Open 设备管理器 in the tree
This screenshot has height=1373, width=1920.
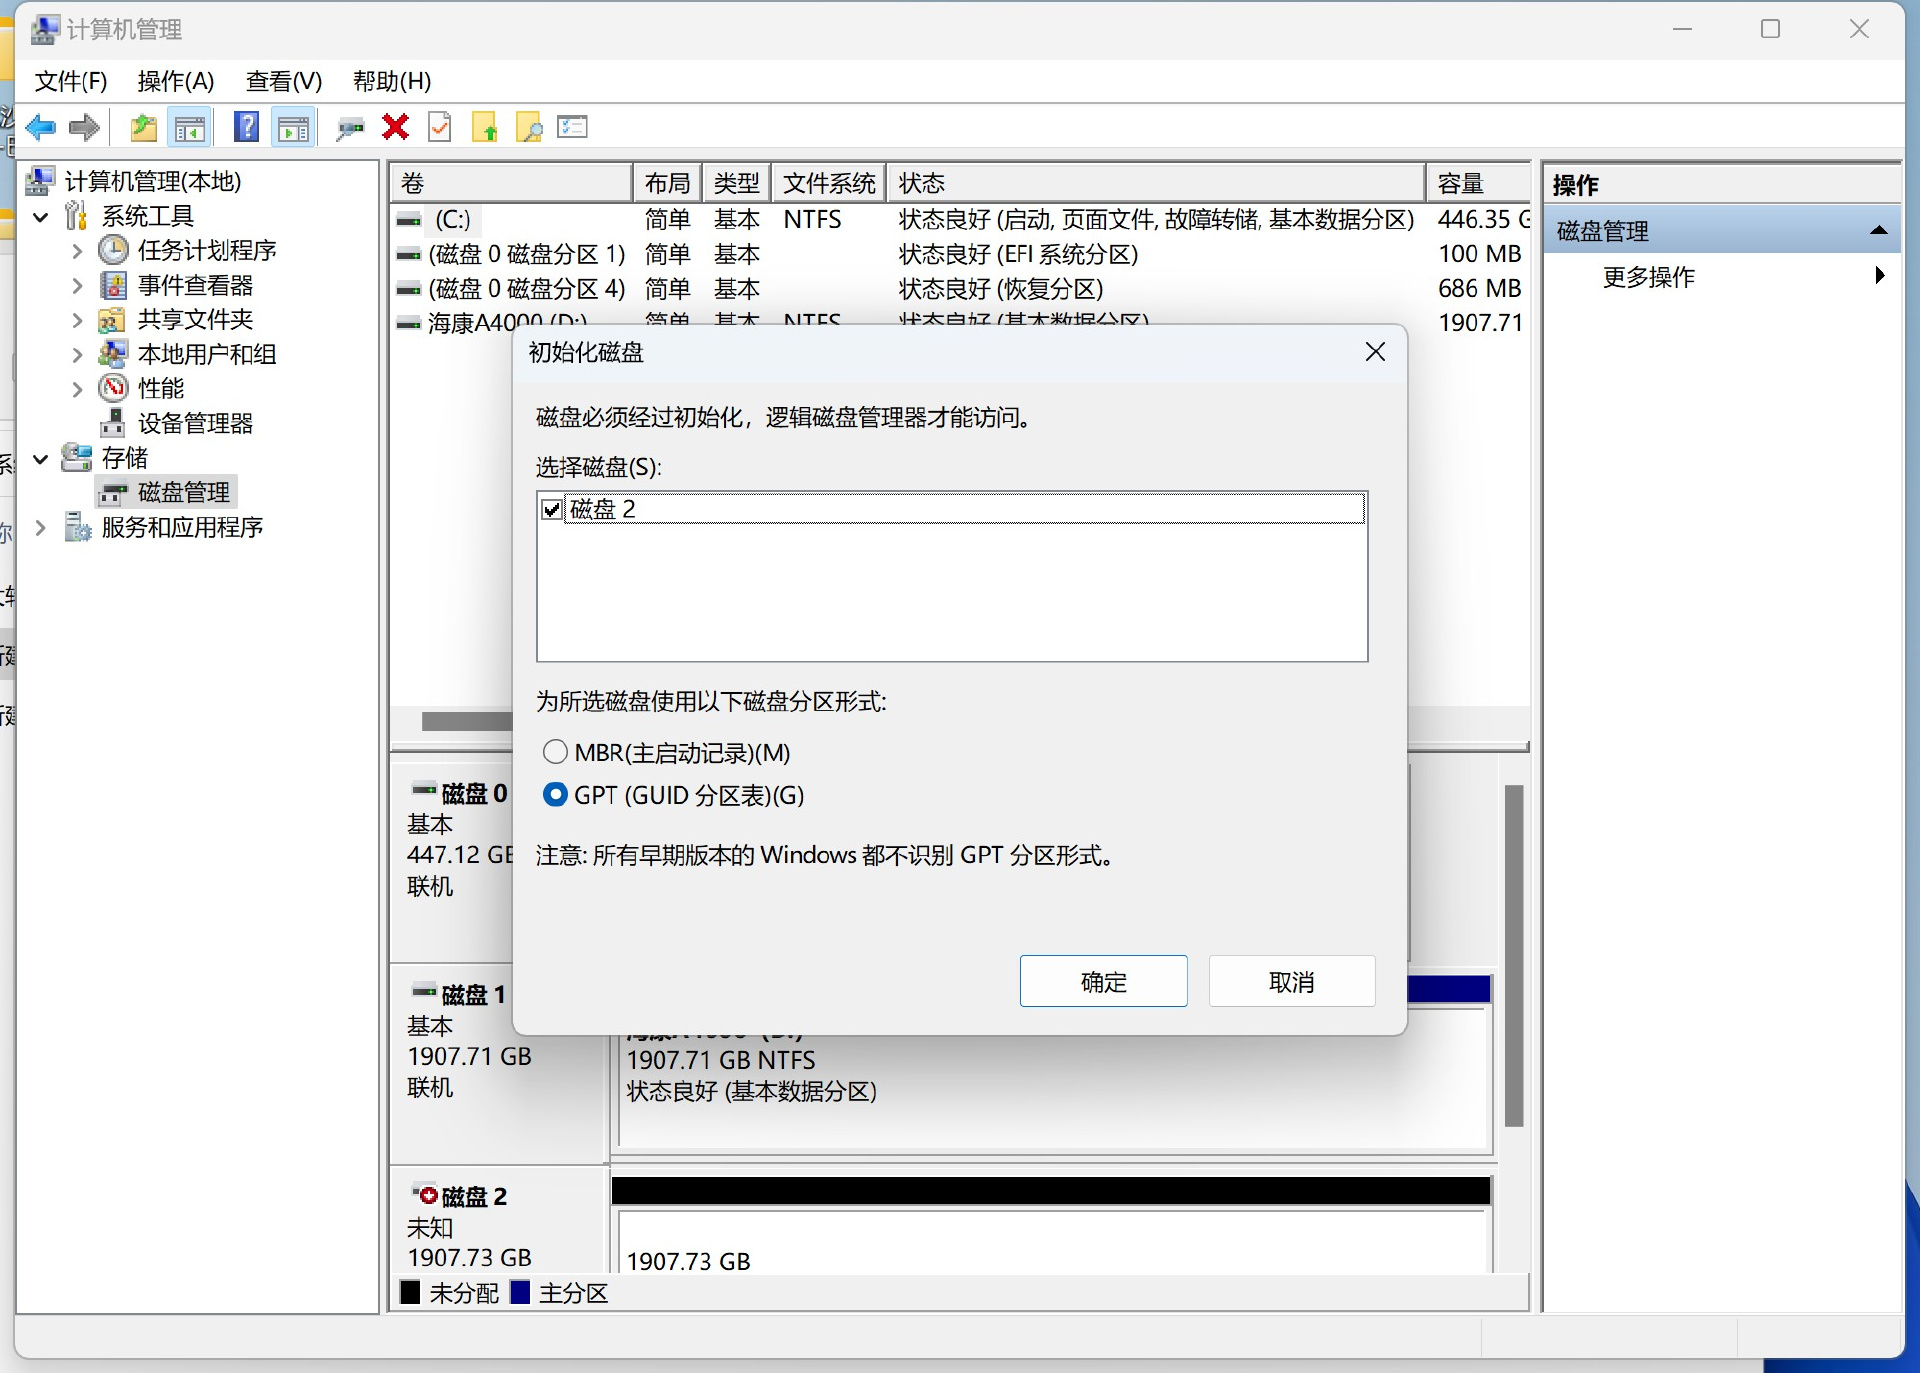(x=195, y=423)
